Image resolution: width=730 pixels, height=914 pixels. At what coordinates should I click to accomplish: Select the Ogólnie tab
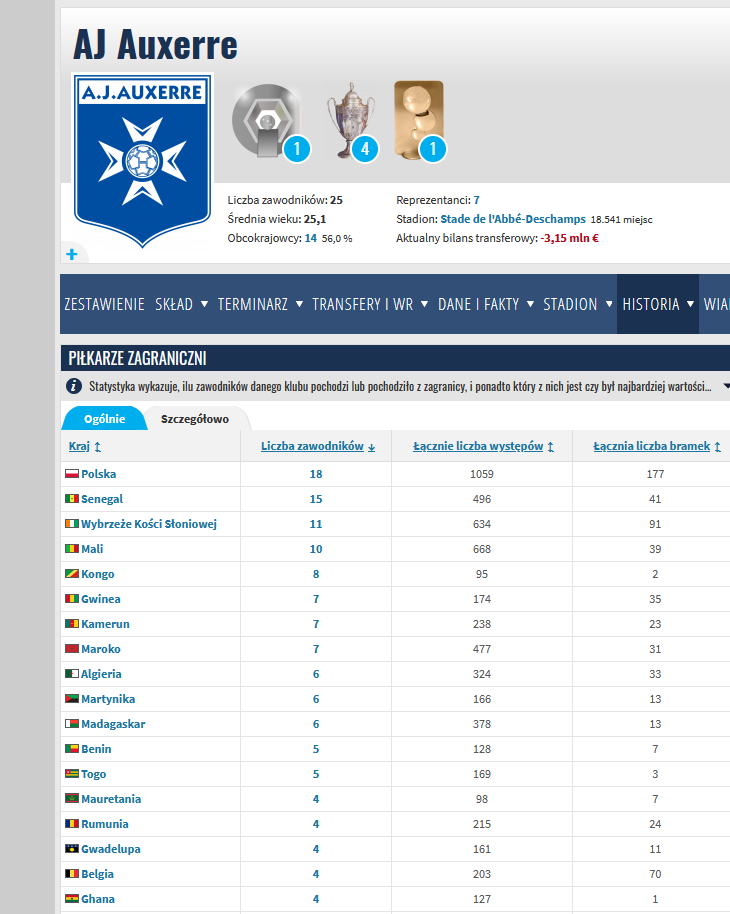(104, 419)
